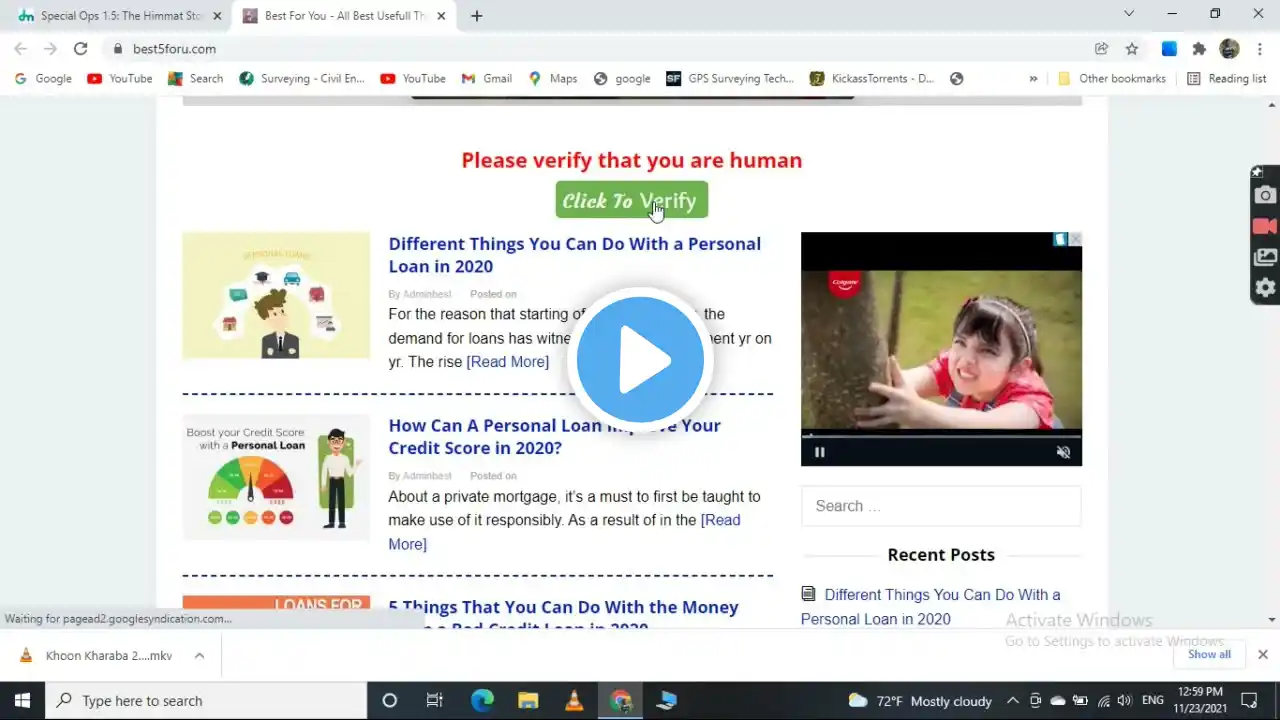
Task: Expand the Other bookmarks folder
Action: [1112, 79]
